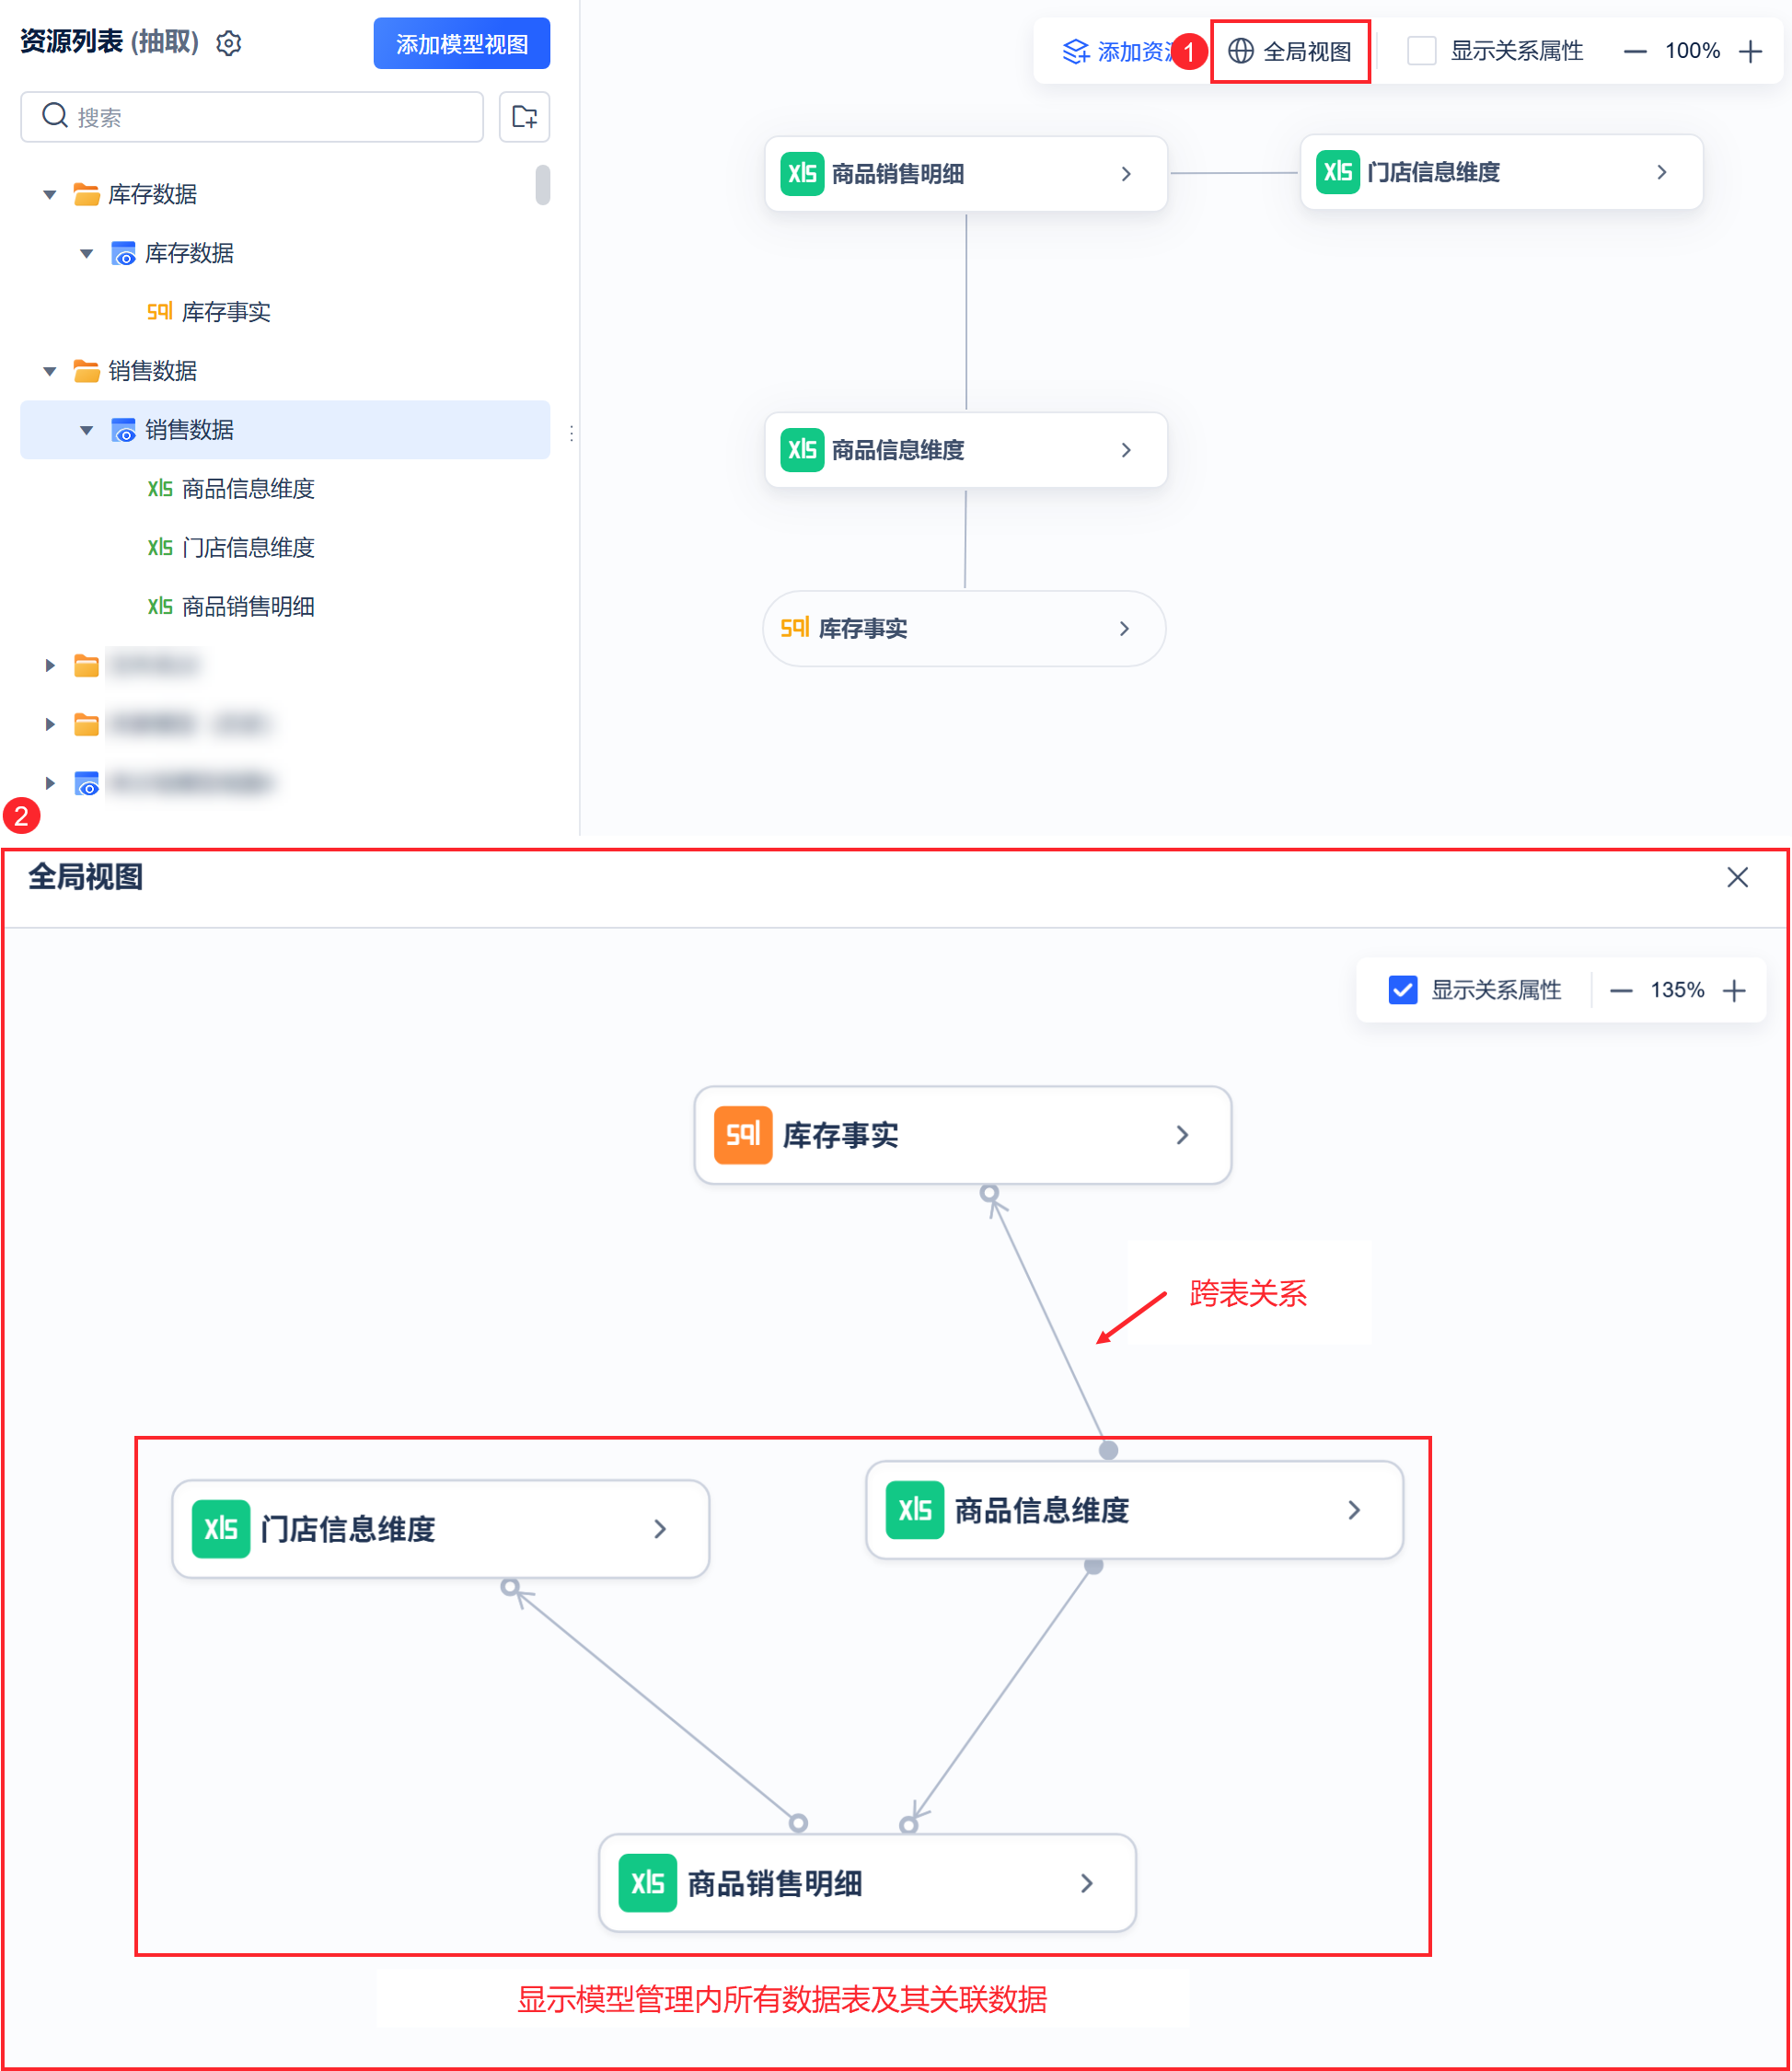Viewport: 1792px width, 2071px height.
Task: Close the 全局视图 panel
Action: coord(1737,877)
